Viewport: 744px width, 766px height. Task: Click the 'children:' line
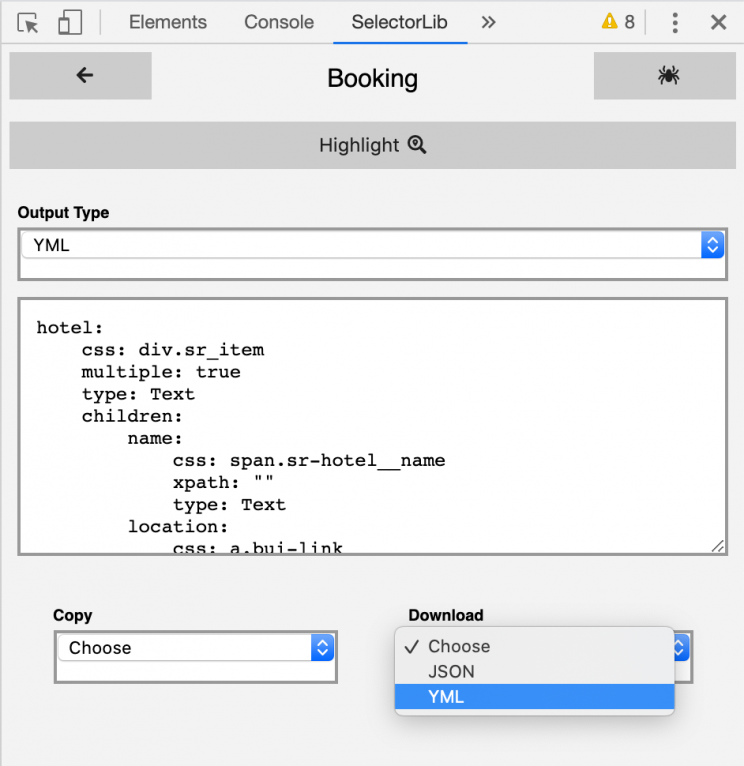(132, 416)
